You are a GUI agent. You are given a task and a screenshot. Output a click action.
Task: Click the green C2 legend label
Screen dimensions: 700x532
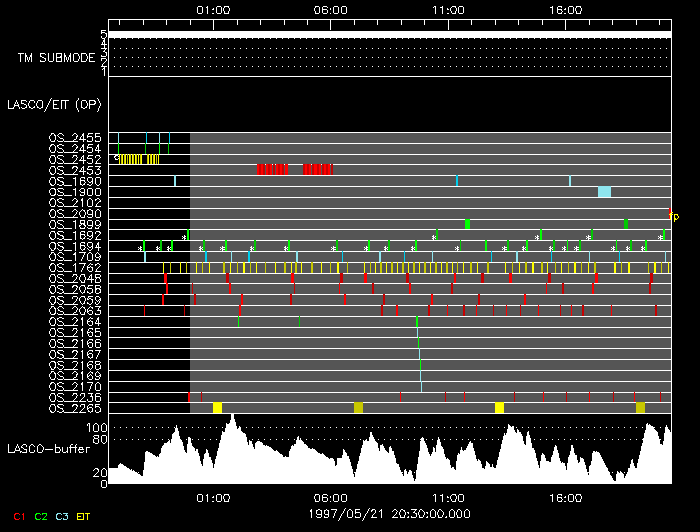click(x=41, y=516)
